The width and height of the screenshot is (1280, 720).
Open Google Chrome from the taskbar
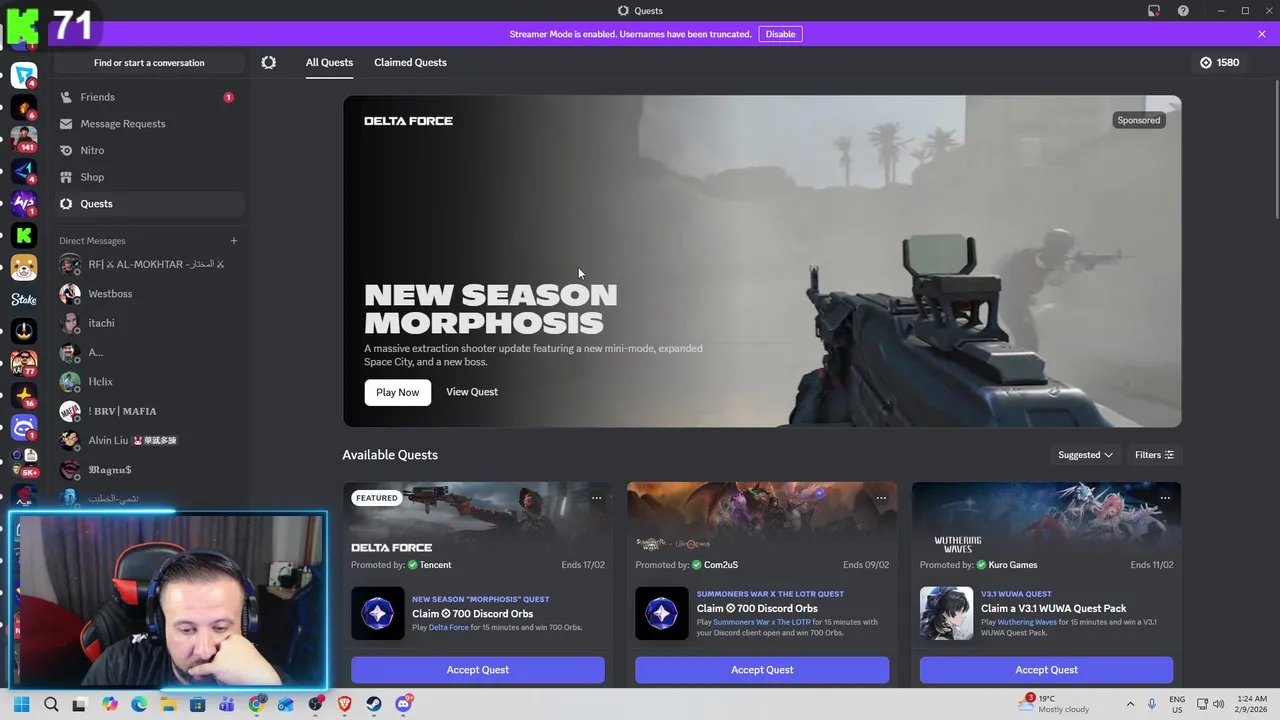pos(256,704)
